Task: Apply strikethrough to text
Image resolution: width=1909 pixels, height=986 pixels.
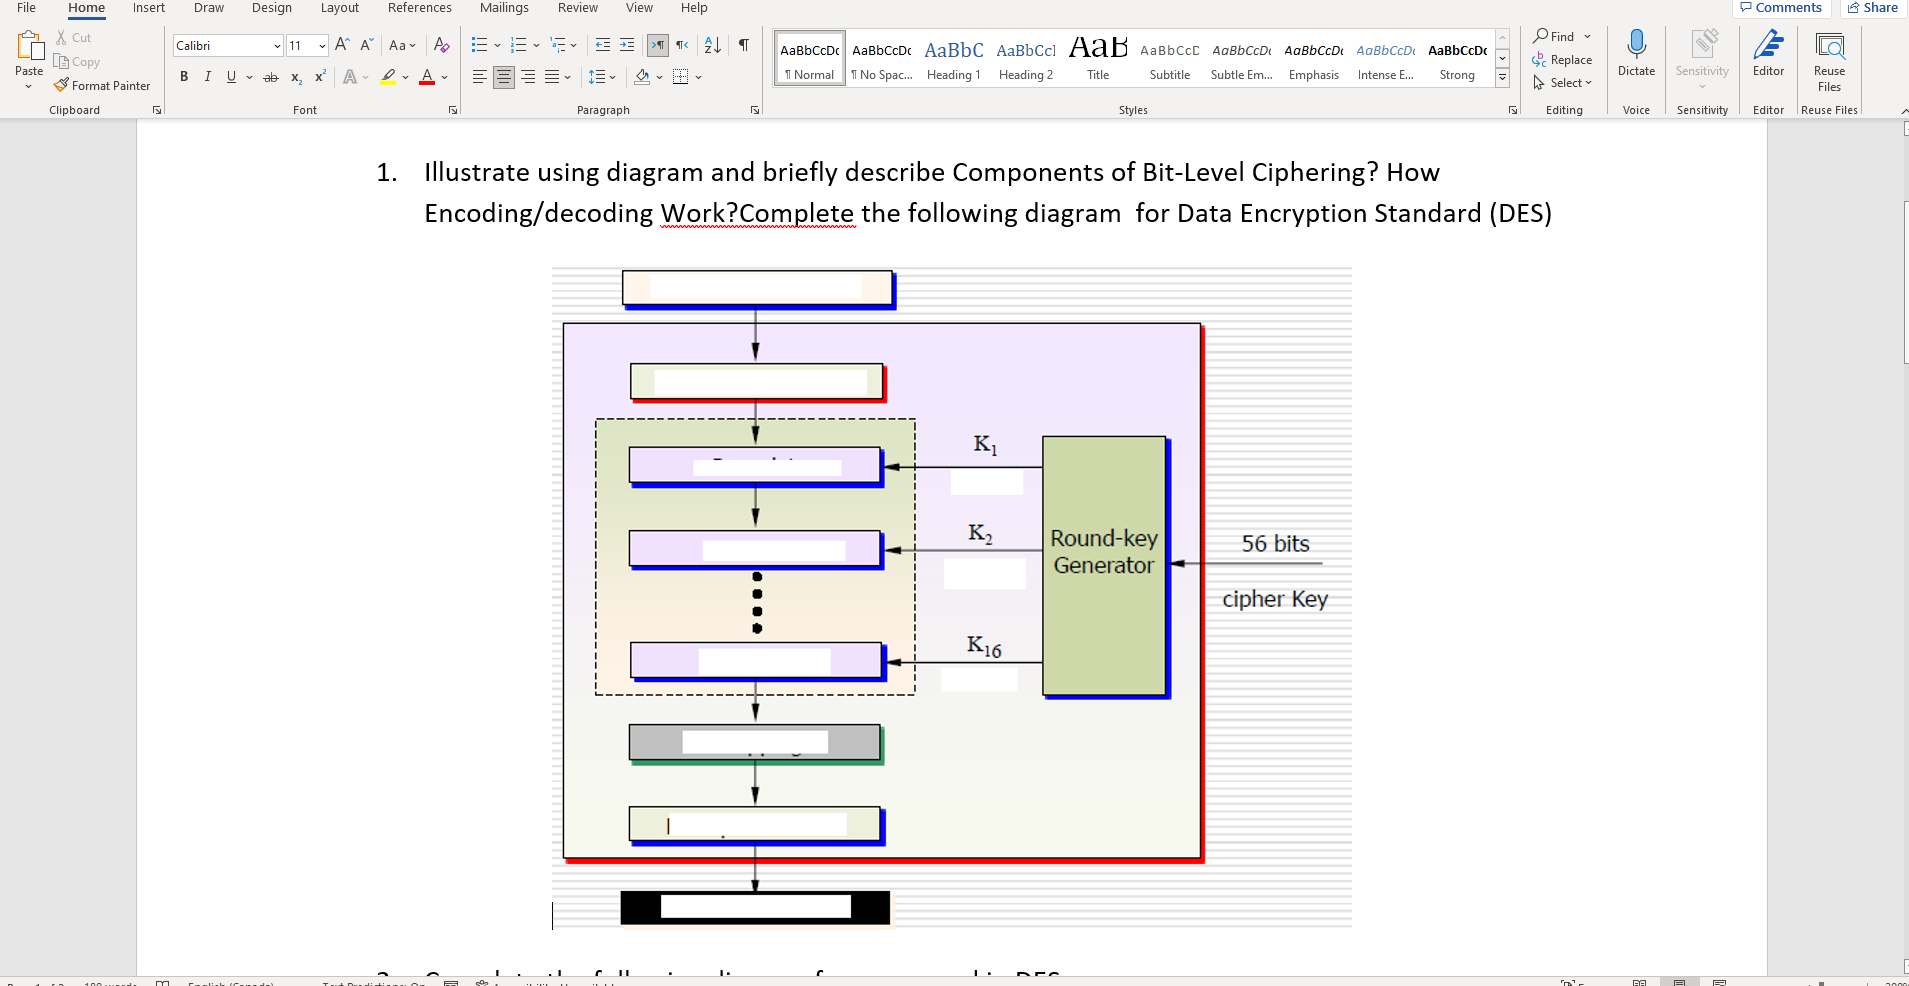Action: (269, 77)
